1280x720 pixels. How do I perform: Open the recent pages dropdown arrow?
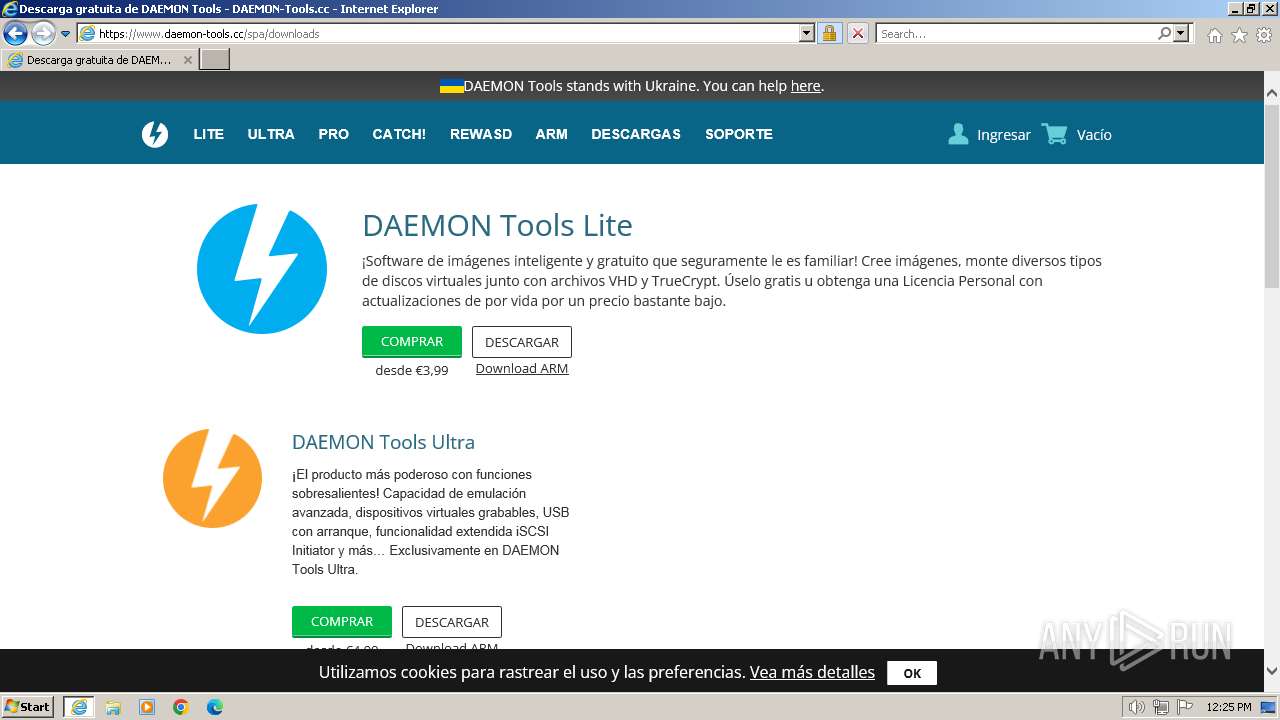66,33
